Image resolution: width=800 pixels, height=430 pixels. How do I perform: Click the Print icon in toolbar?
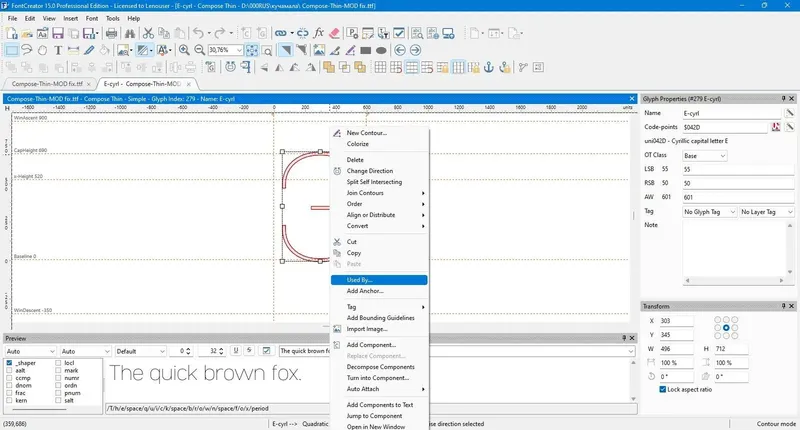111,34
